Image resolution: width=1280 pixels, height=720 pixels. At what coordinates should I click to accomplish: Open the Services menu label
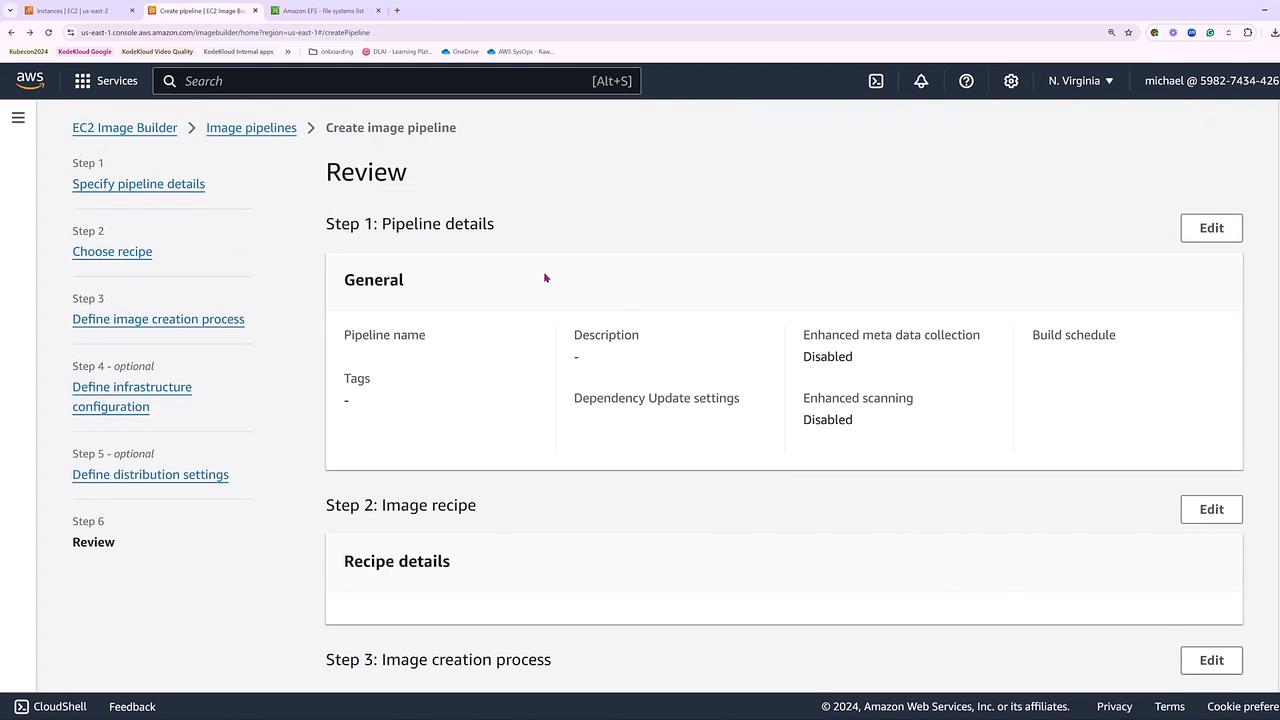coord(117,81)
